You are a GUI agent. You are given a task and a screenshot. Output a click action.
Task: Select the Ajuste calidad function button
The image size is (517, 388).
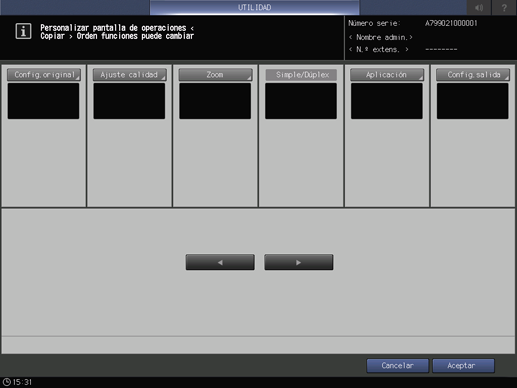point(129,75)
